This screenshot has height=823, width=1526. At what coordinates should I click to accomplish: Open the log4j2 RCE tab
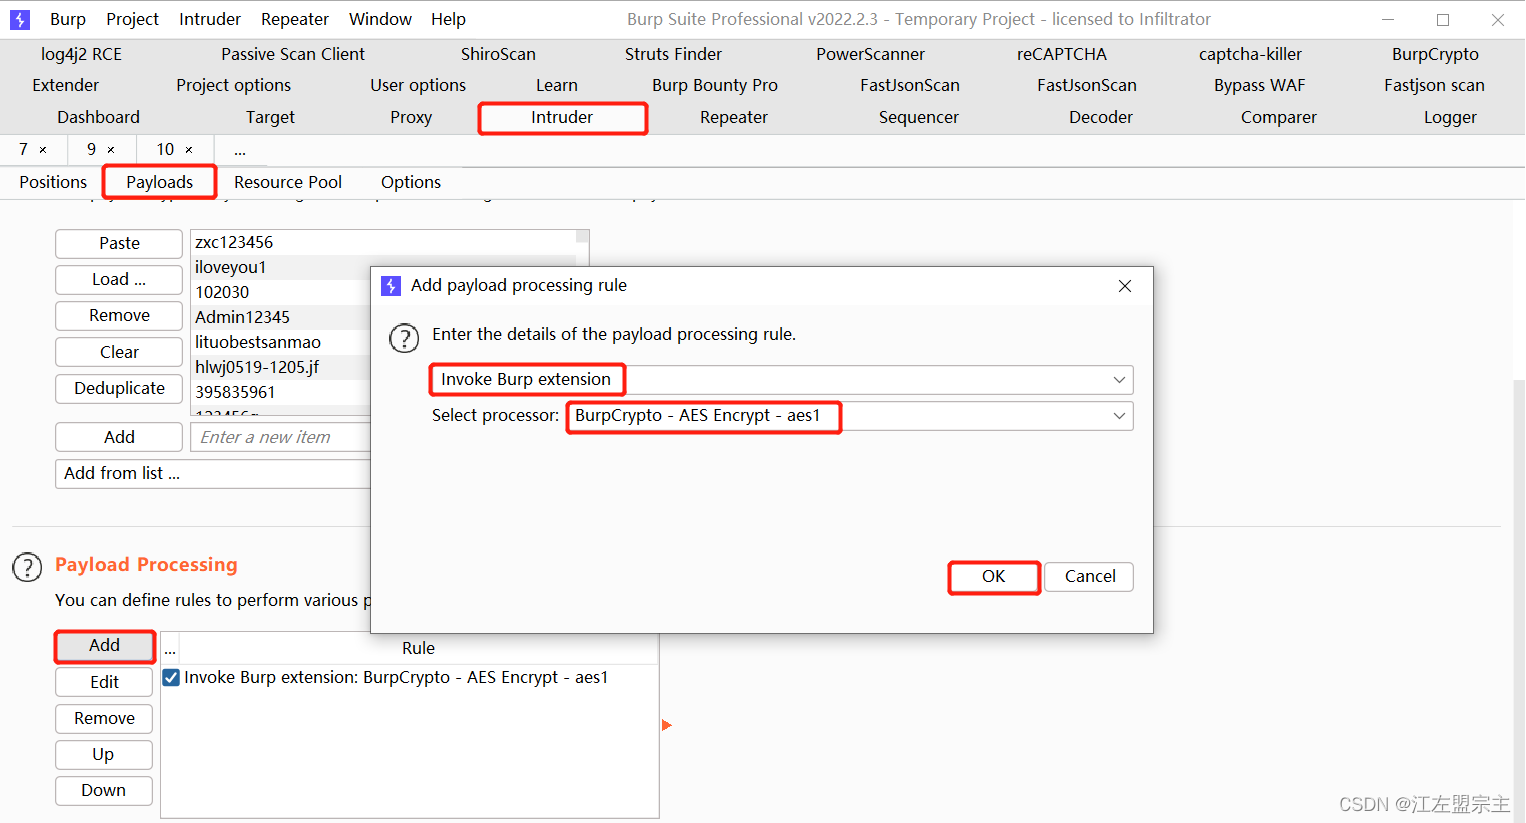click(81, 54)
